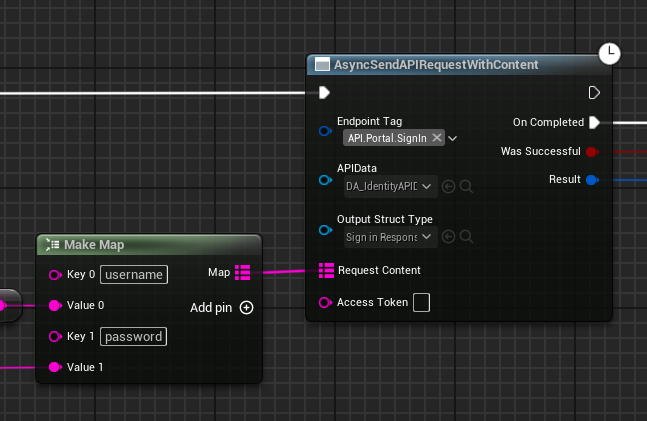This screenshot has width=647, height=421.
Task: Add a pin to the Make Map node
Action: coord(222,307)
